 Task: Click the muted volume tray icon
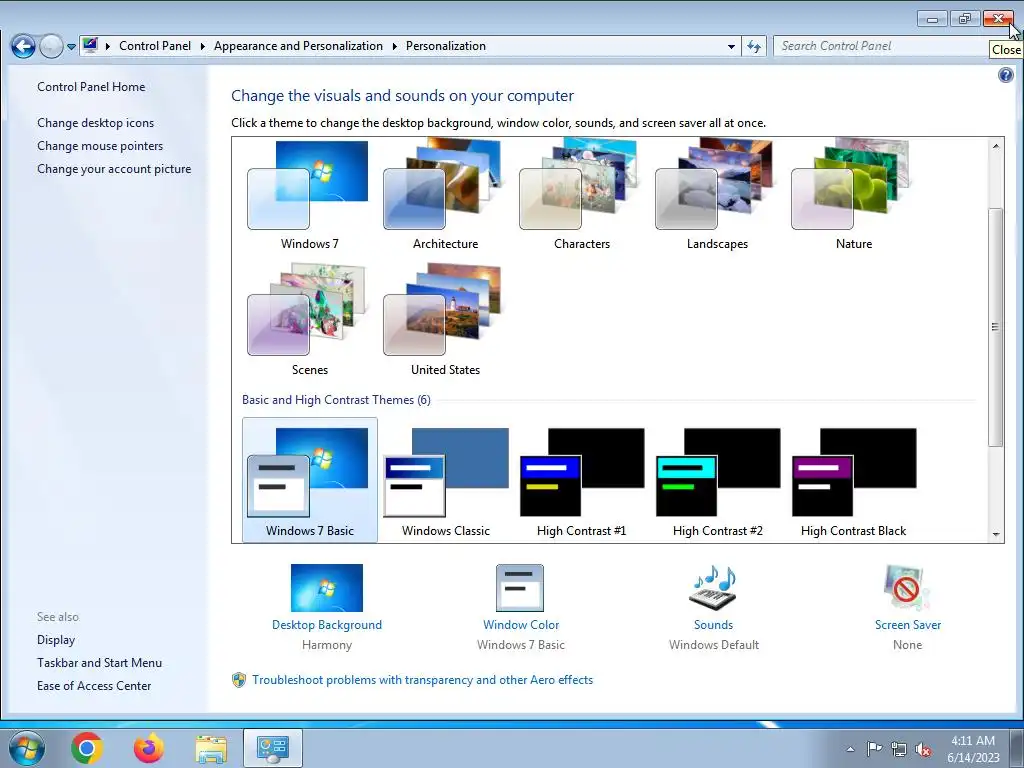click(923, 749)
